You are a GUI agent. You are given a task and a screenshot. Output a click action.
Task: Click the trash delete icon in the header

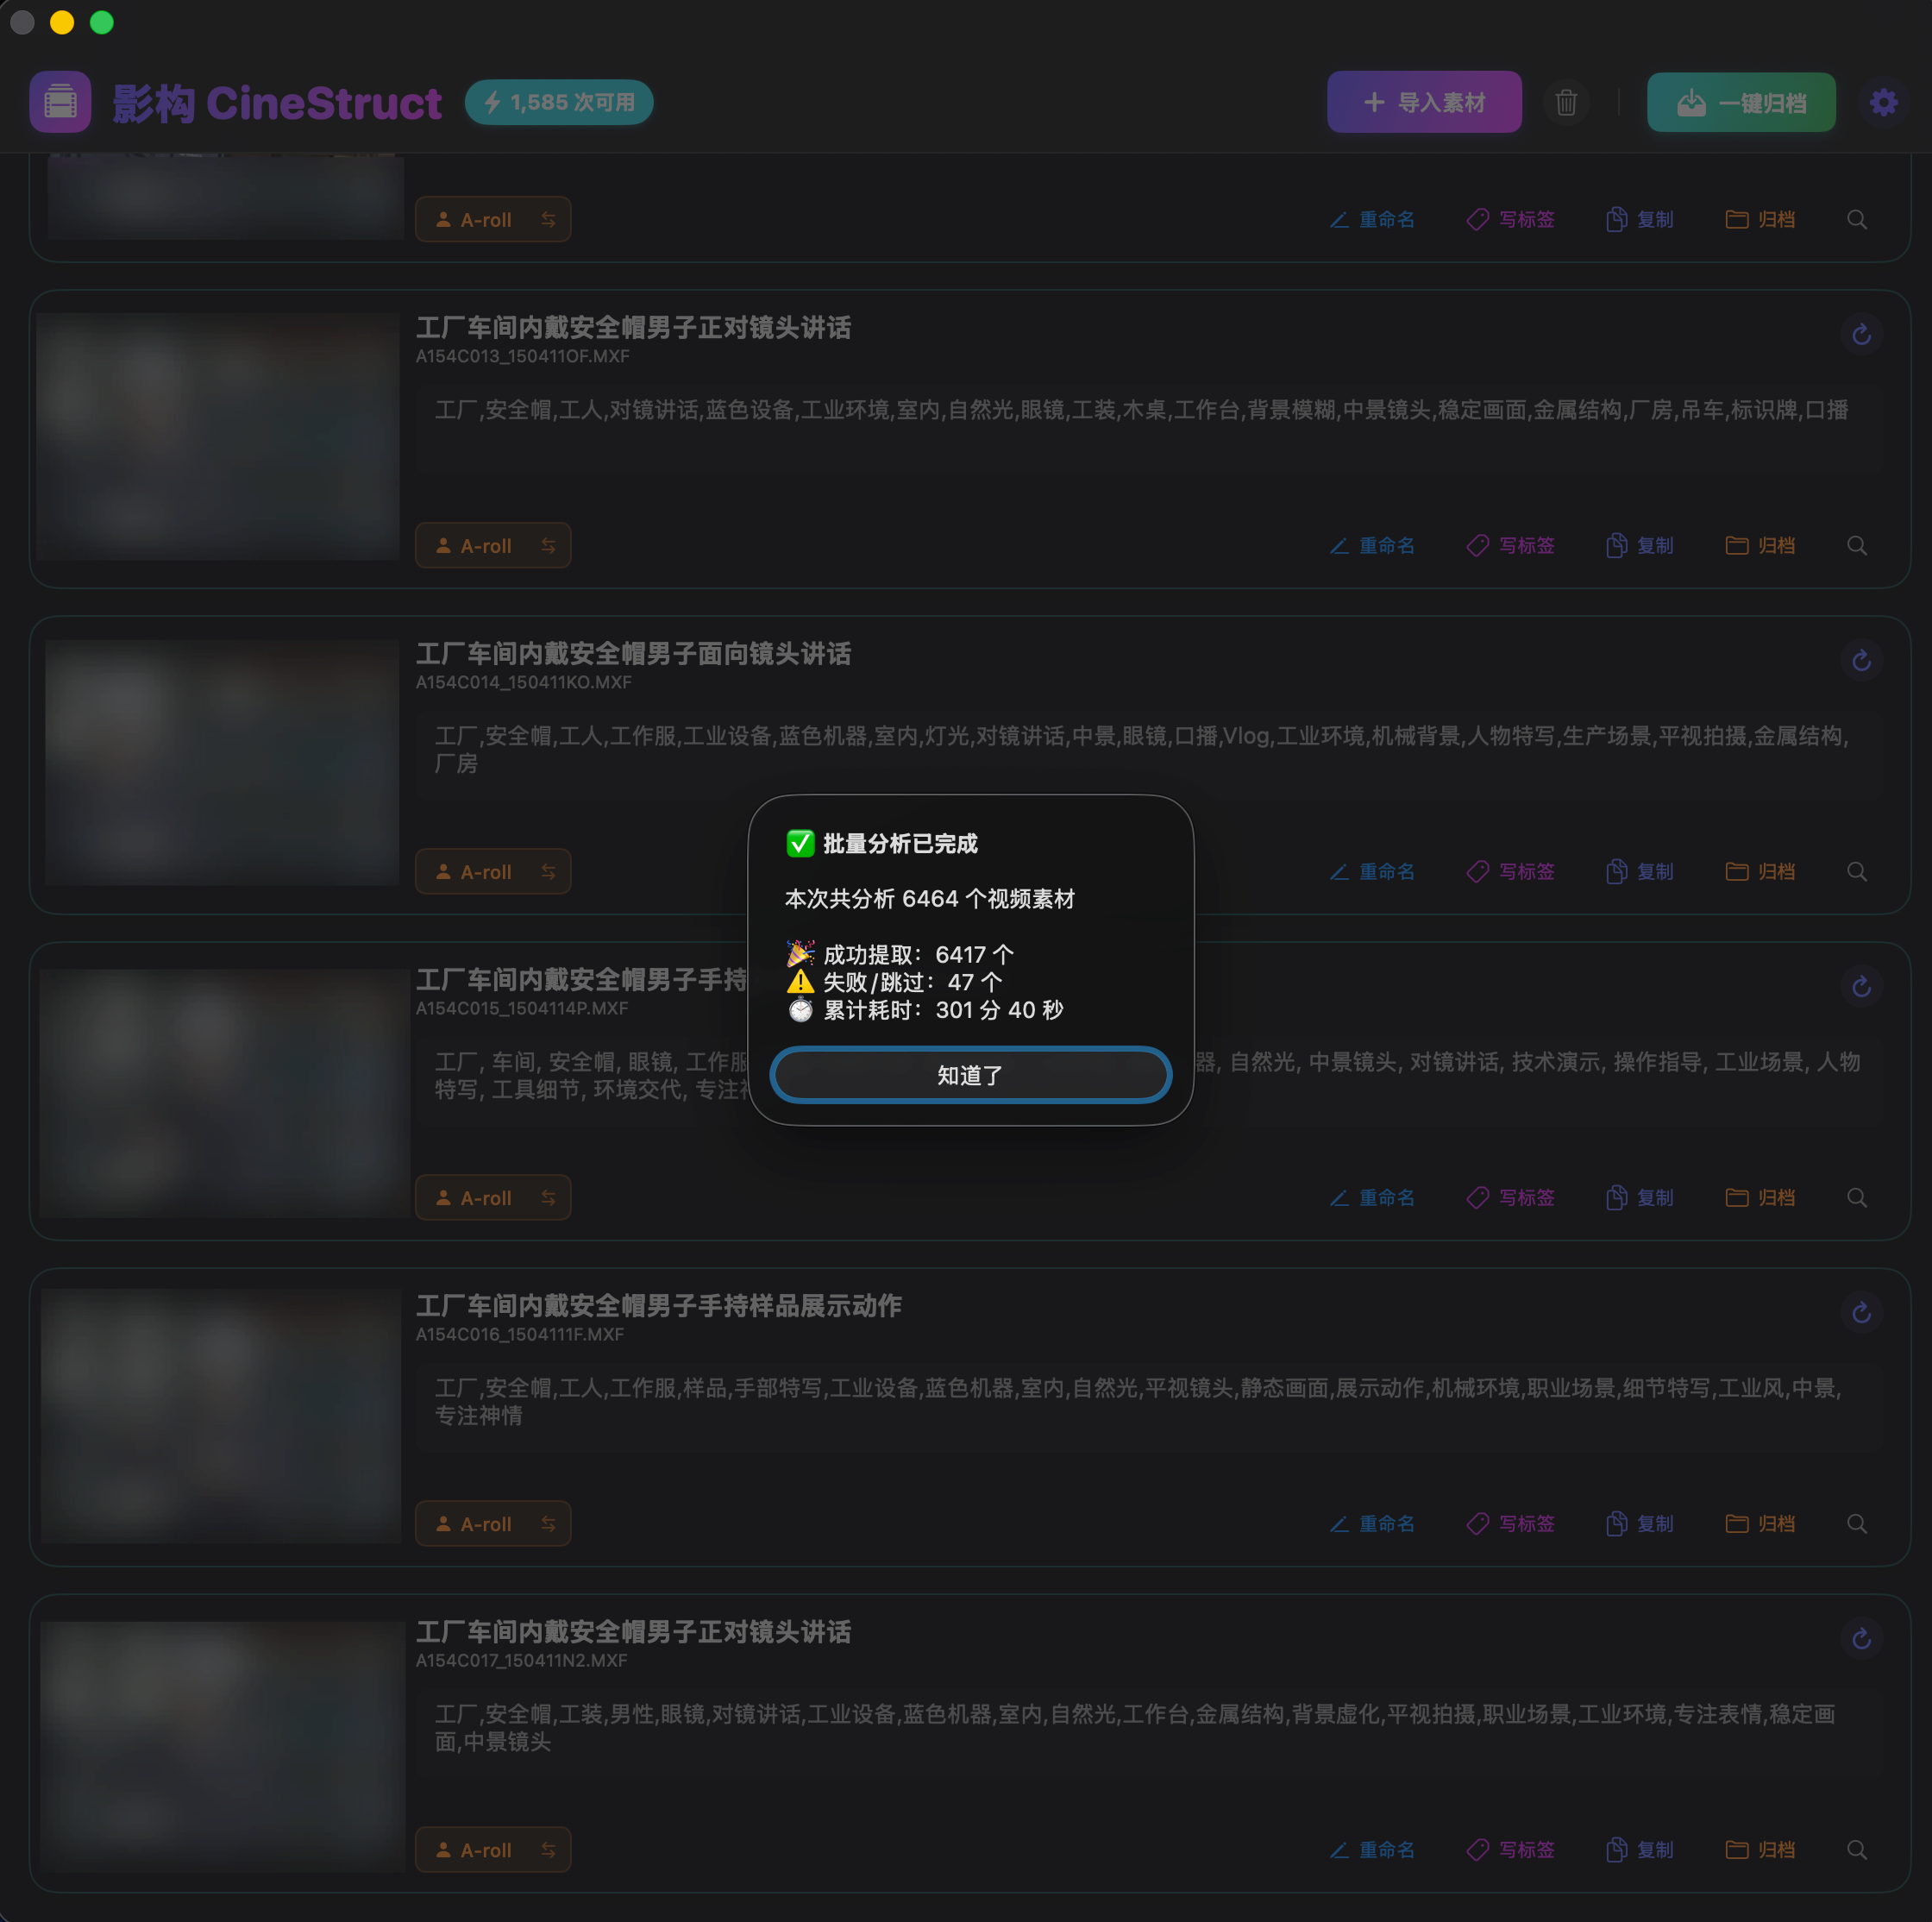pos(1565,102)
